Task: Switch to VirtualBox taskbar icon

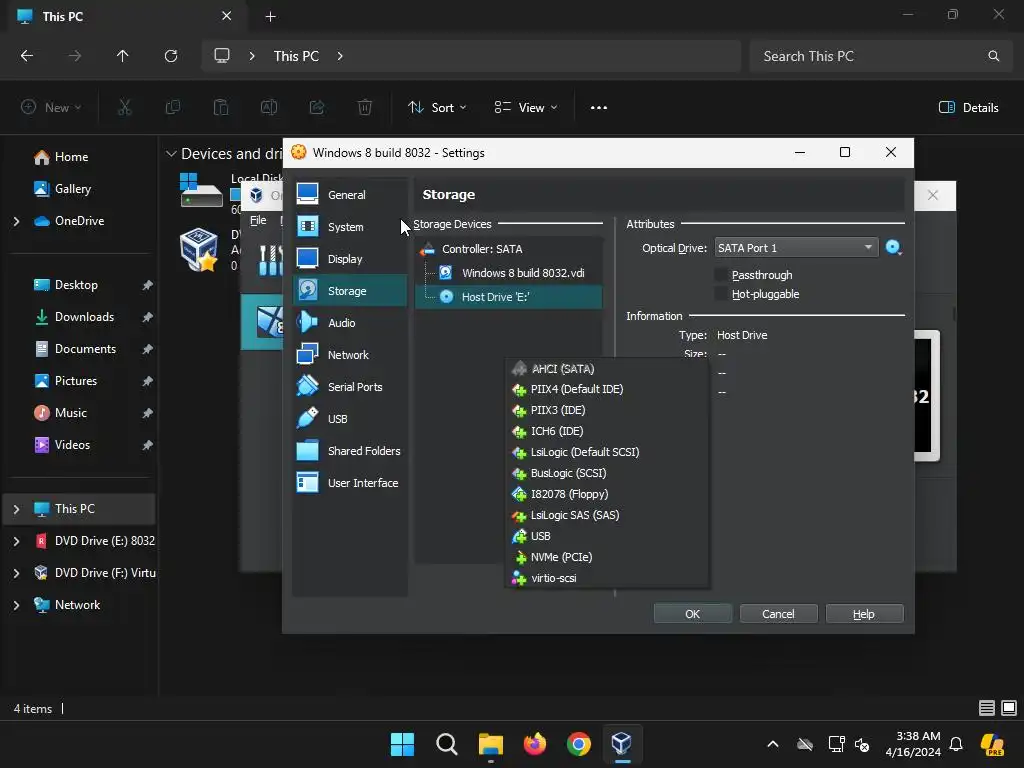Action: 622,744
